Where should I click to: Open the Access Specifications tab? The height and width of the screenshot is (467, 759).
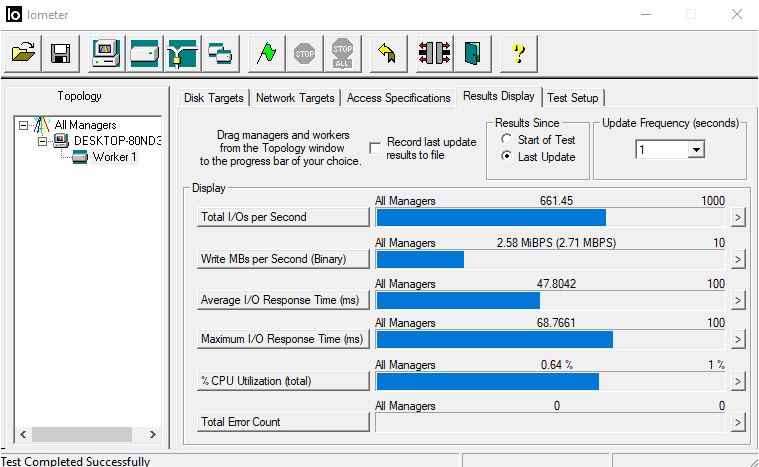[x=398, y=98]
